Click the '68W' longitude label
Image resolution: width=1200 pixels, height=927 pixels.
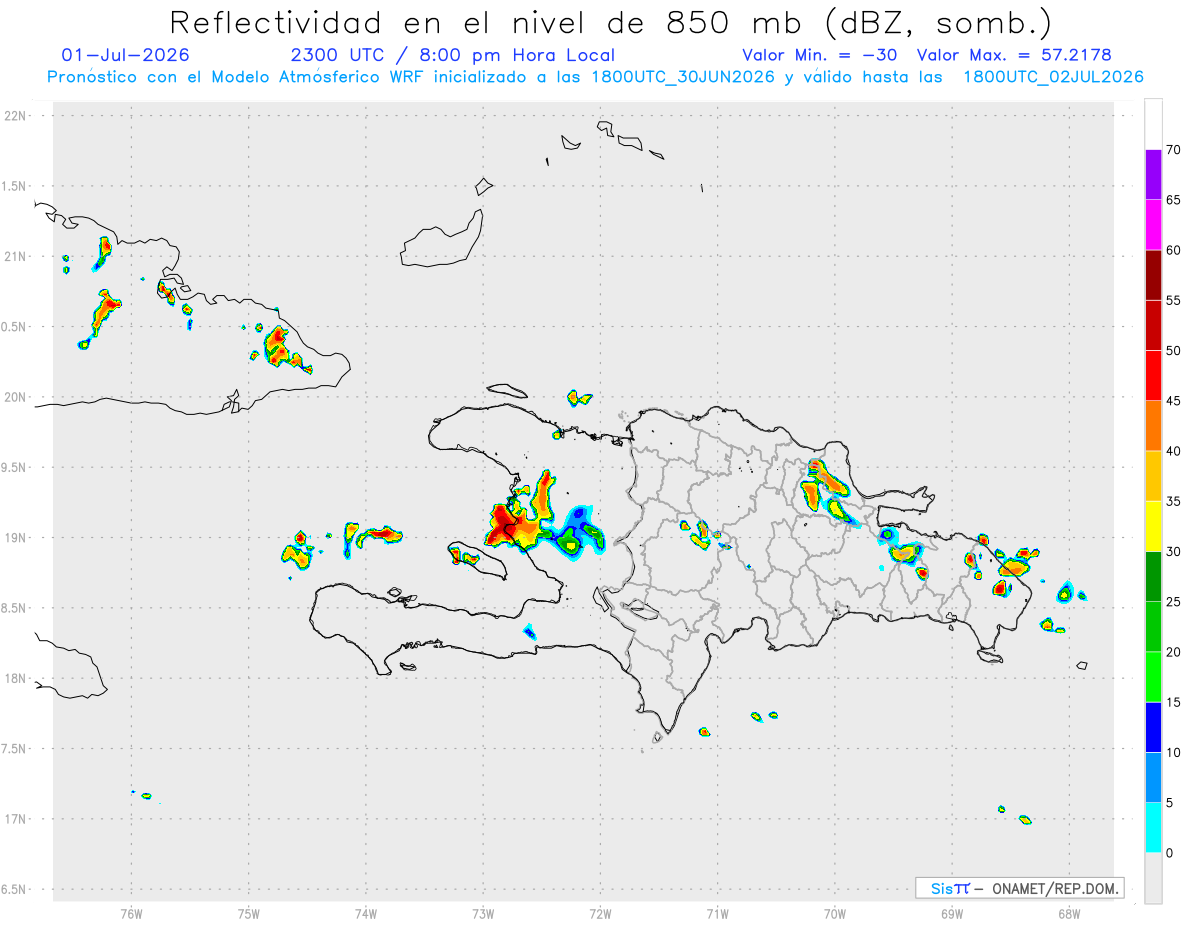(1069, 913)
